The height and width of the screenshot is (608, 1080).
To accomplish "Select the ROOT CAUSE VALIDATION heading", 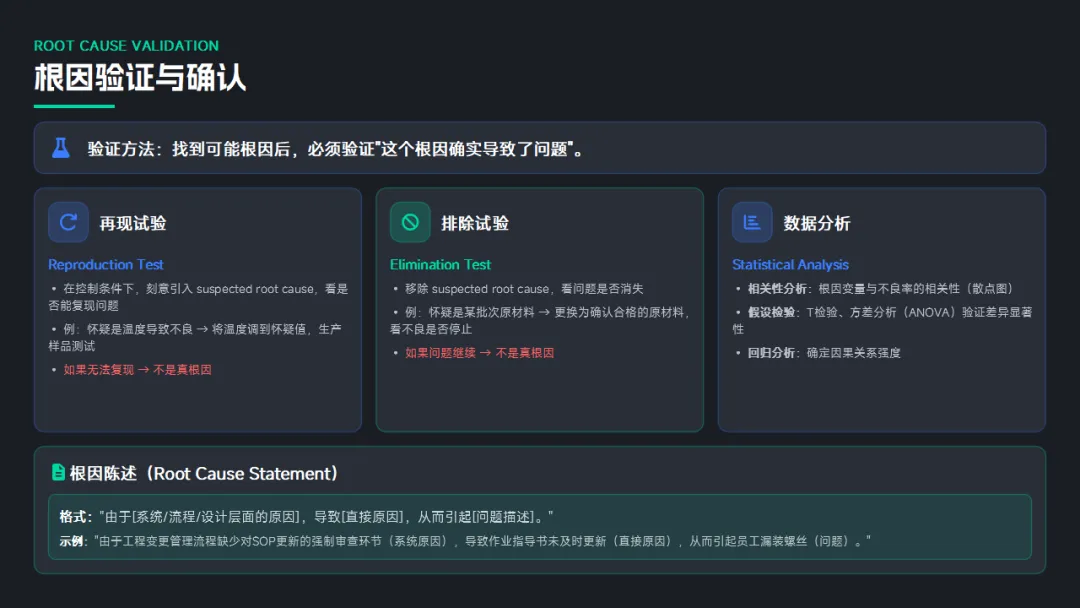I will coord(126,45).
